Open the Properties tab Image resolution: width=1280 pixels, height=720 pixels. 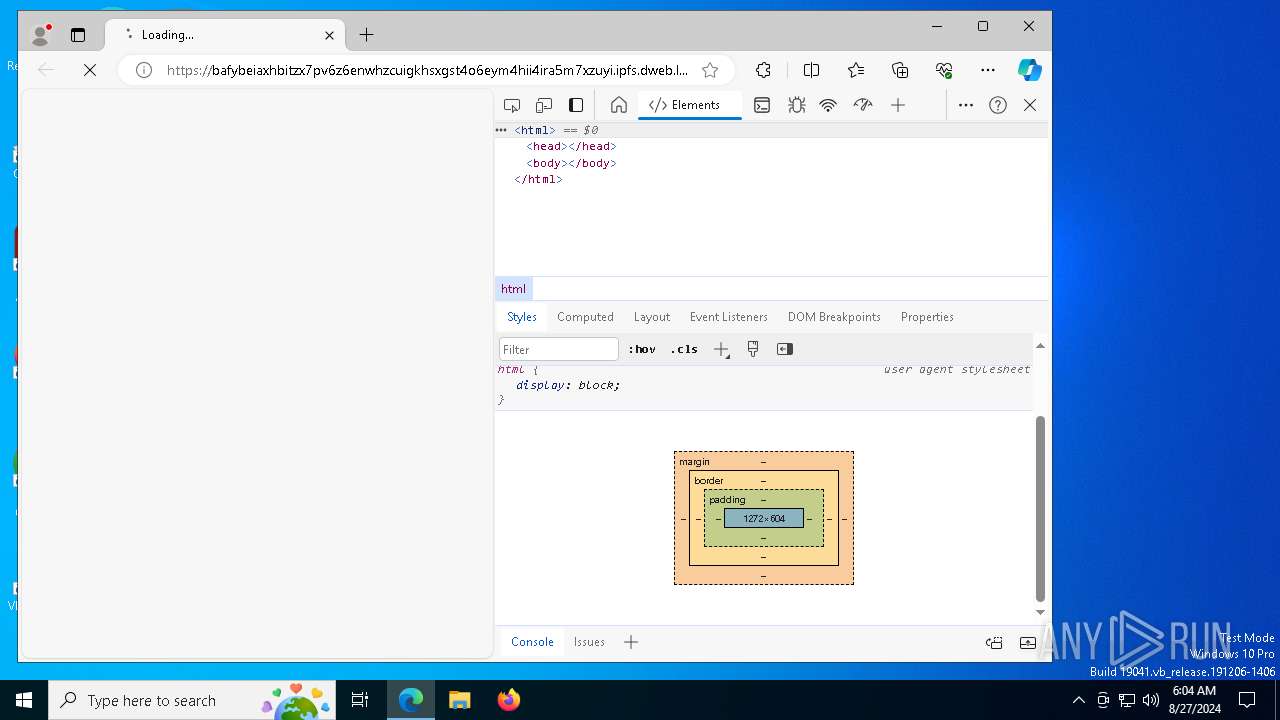927,317
